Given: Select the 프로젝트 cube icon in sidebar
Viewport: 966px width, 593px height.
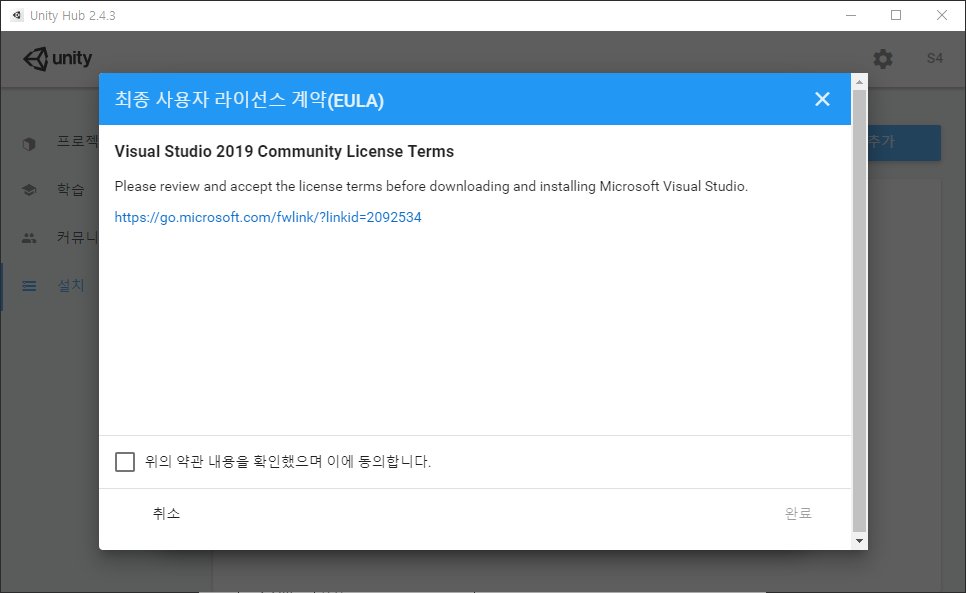Looking at the screenshot, I should pos(29,143).
